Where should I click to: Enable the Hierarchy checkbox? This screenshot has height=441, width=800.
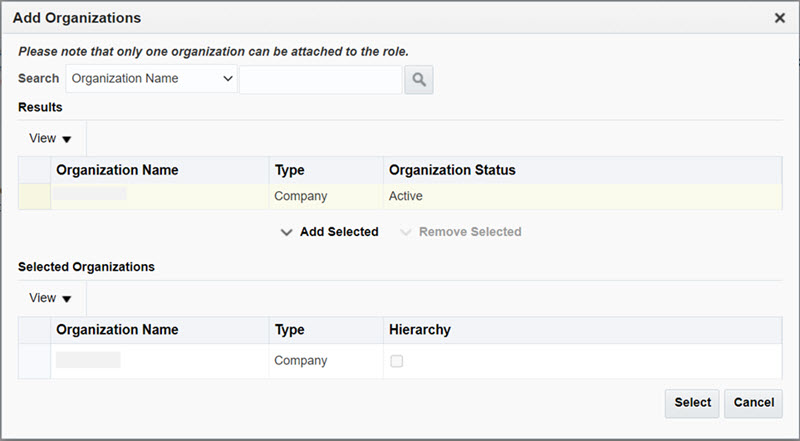pyautogui.click(x=397, y=361)
